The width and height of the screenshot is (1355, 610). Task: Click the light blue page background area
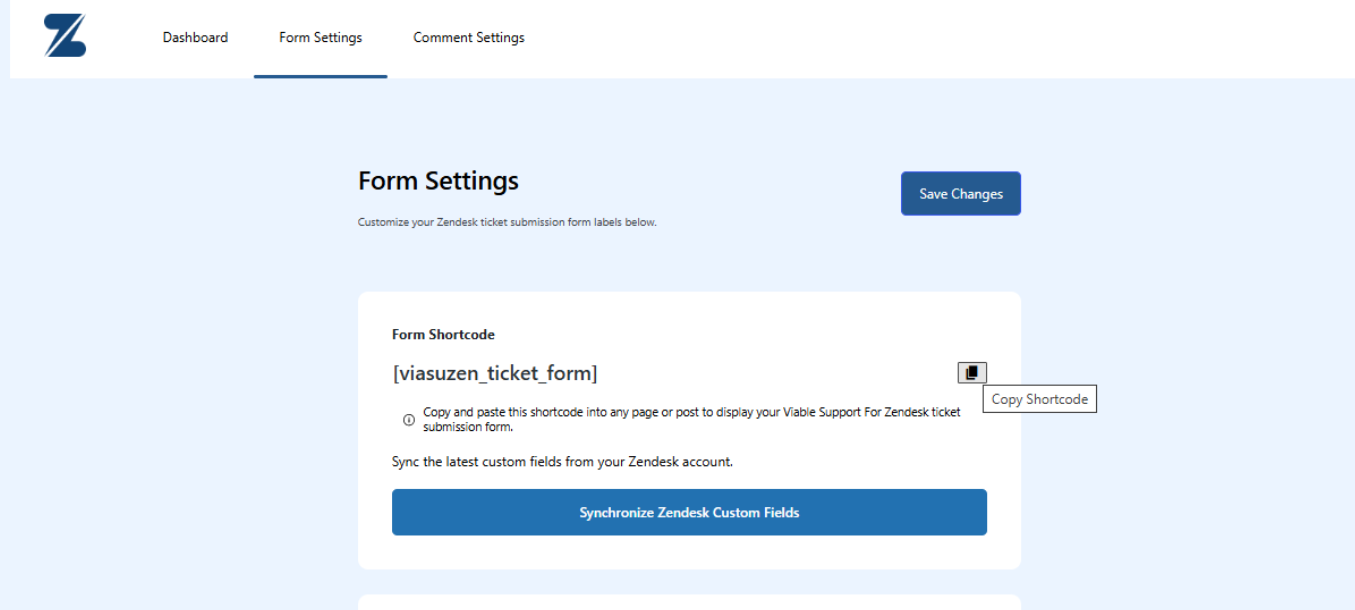[x=180, y=350]
